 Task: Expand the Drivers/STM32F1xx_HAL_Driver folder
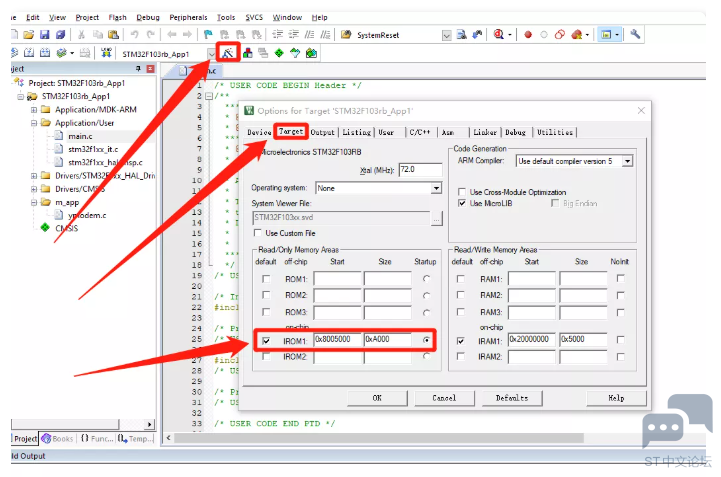click(x=34, y=176)
